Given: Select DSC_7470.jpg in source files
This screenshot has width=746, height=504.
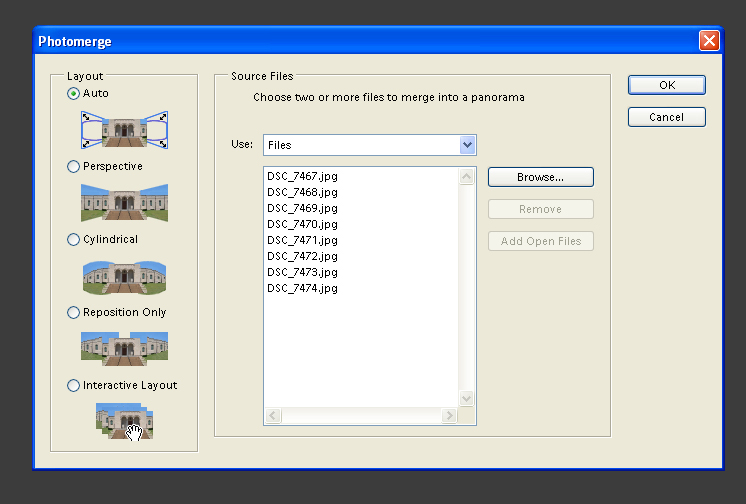Looking at the screenshot, I should (302, 224).
